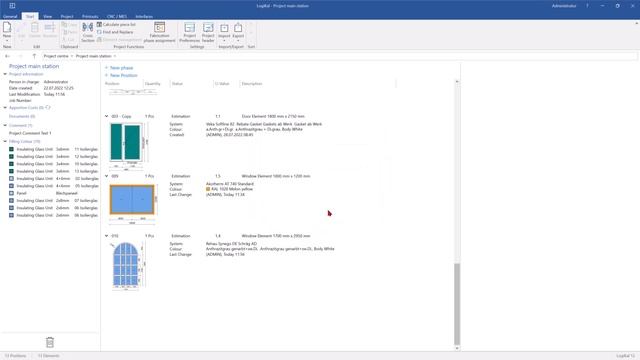Click the Insulating Glass Unit 2x8mm 07 row

(x=53, y=200)
